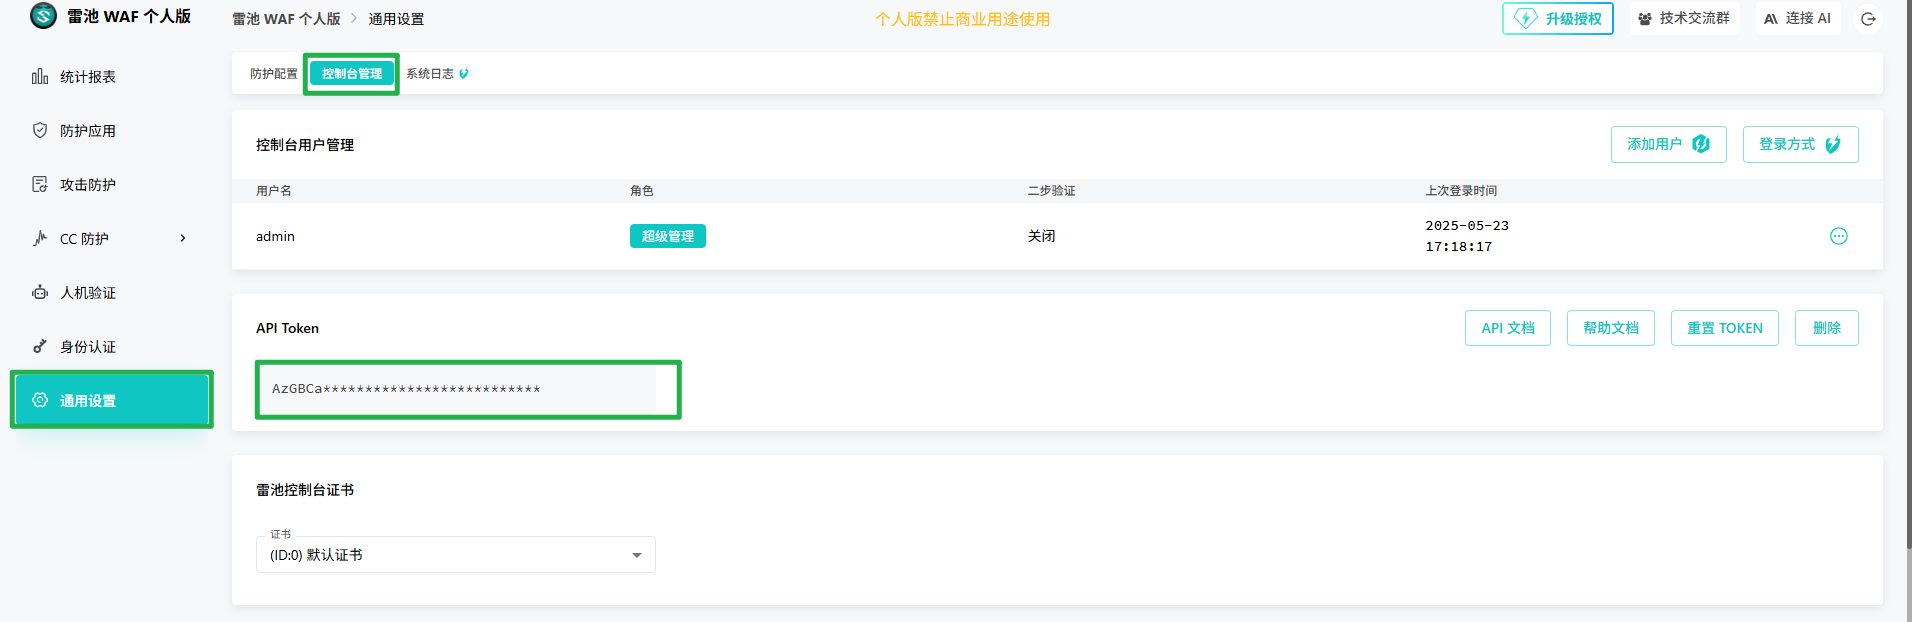Click the 添加用户 button
The width and height of the screenshot is (1912, 622).
click(x=1667, y=145)
